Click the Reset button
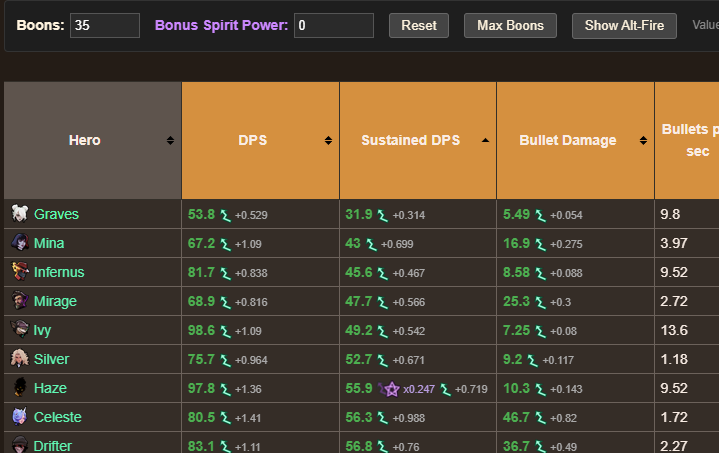The image size is (719, 453). coord(419,26)
